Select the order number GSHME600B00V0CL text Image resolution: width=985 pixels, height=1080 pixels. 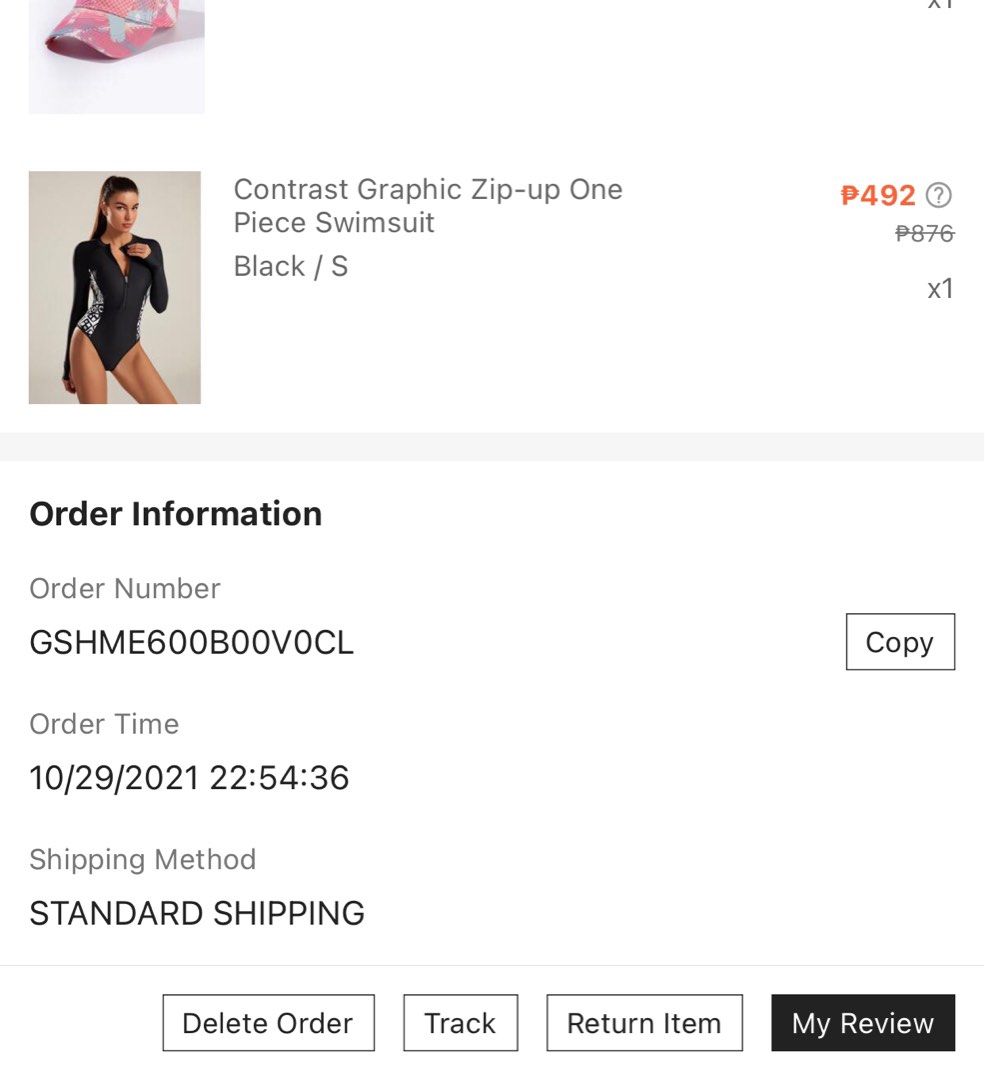click(x=192, y=642)
